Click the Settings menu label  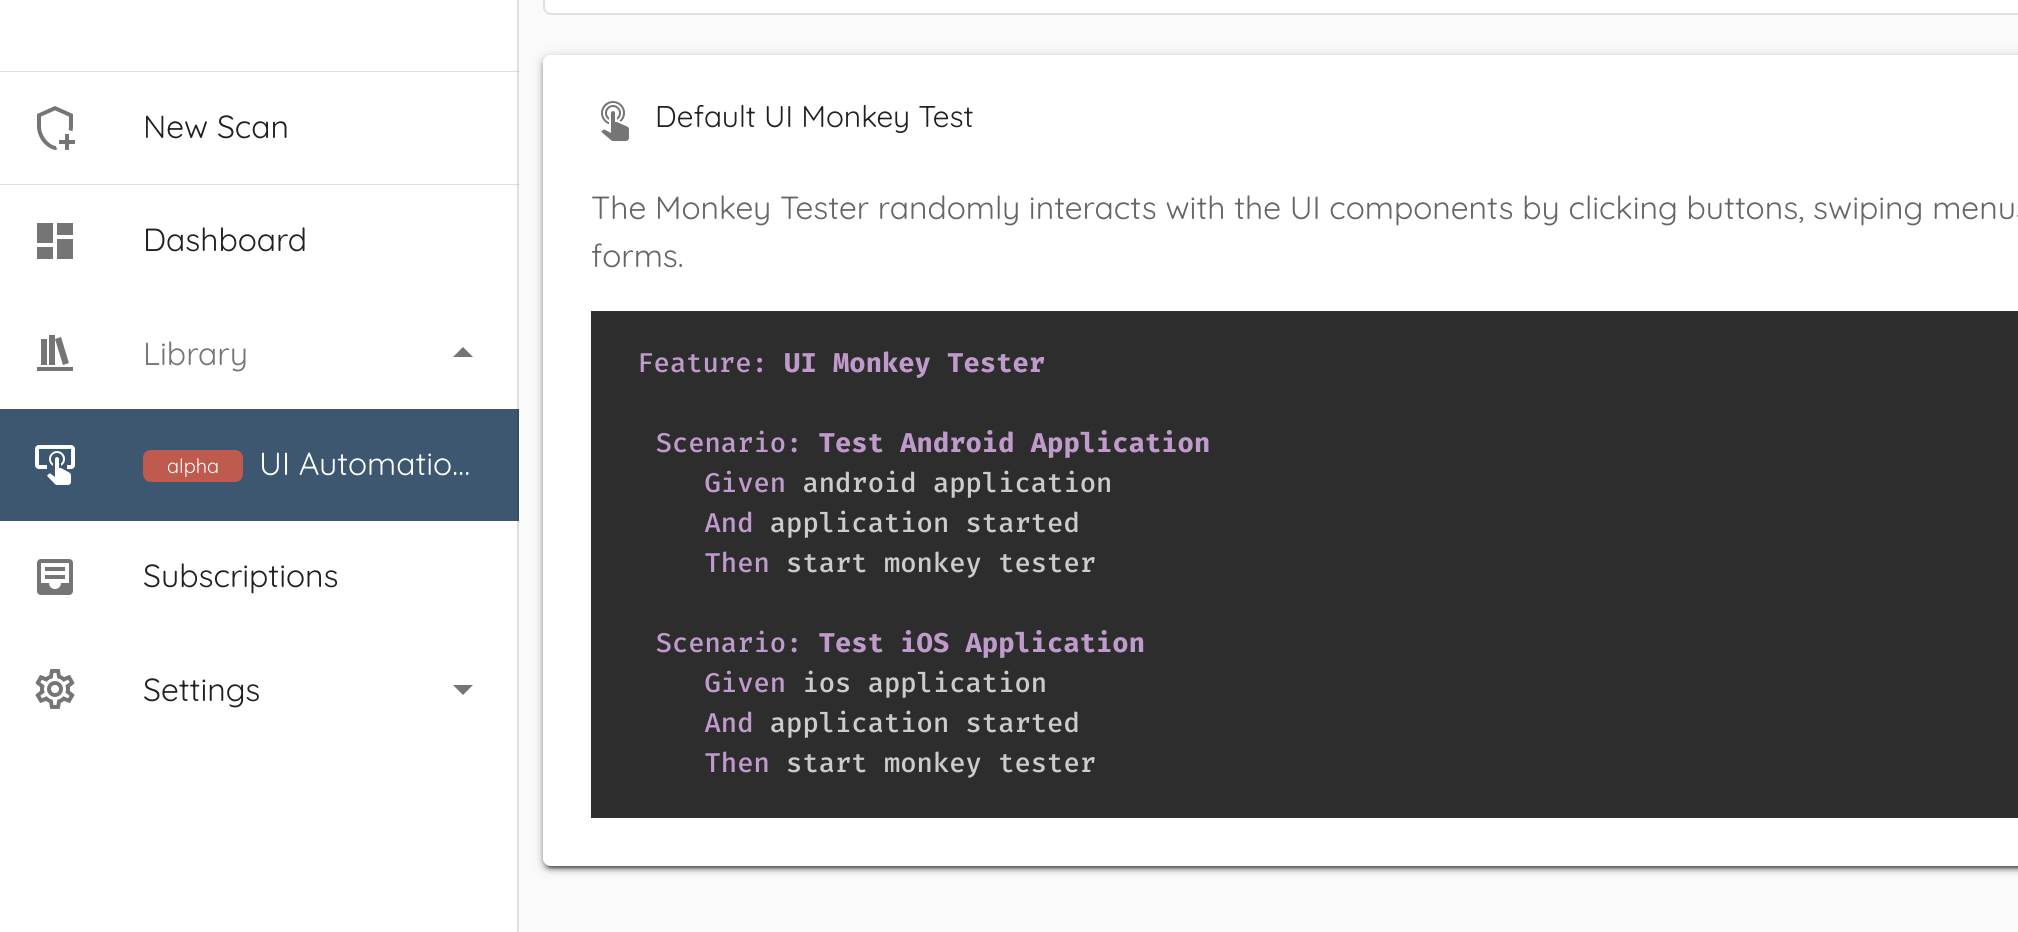click(201, 690)
